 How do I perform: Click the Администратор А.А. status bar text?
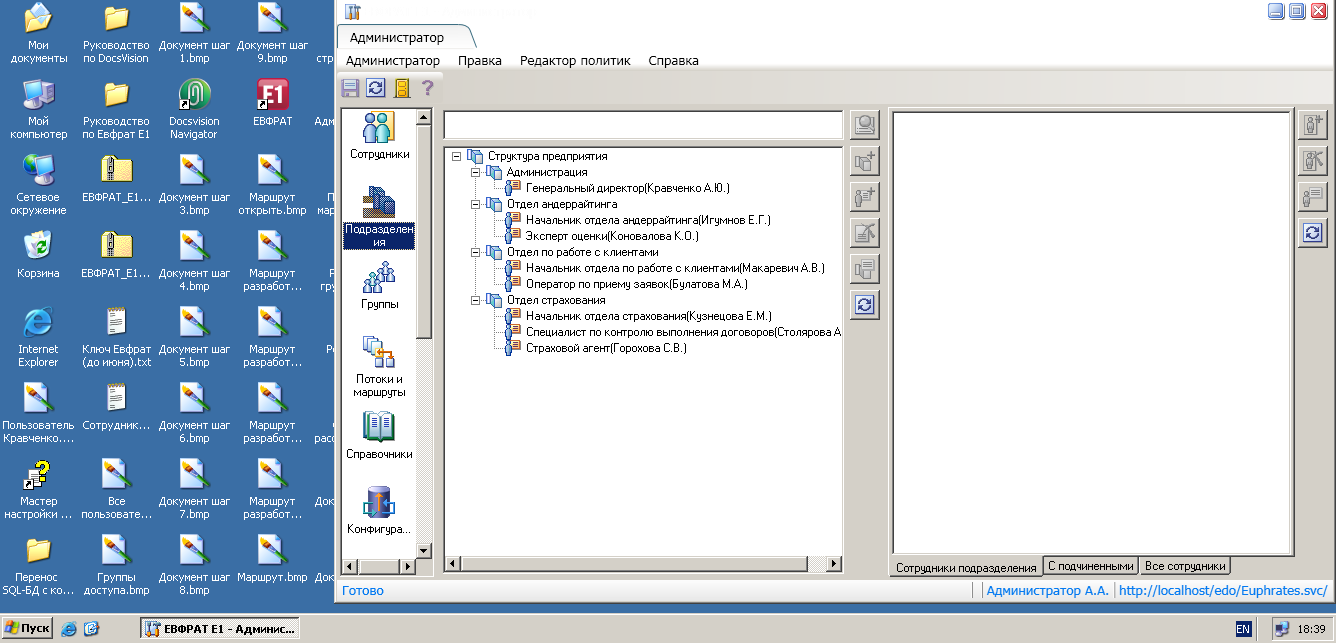[x=1047, y=591]
